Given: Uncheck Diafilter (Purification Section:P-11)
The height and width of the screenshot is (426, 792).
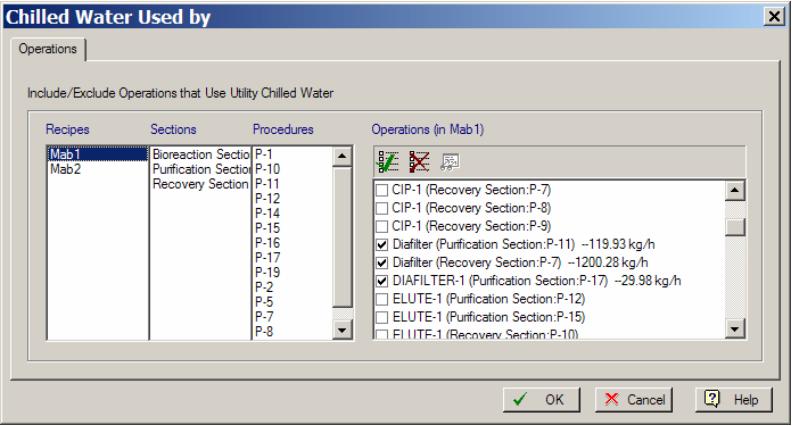Looking at the screenshot, I should [380, 244].
